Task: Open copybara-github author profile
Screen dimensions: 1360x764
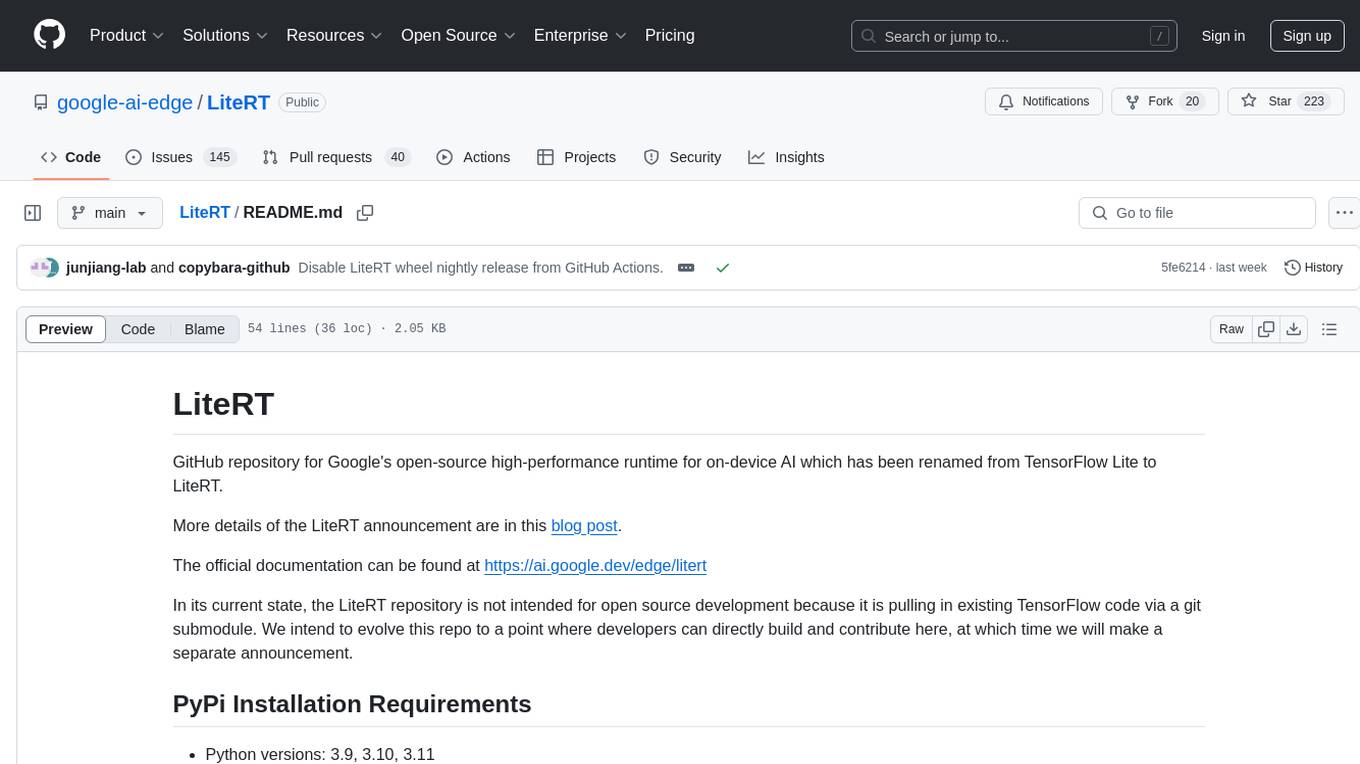Action: (234, 268)
